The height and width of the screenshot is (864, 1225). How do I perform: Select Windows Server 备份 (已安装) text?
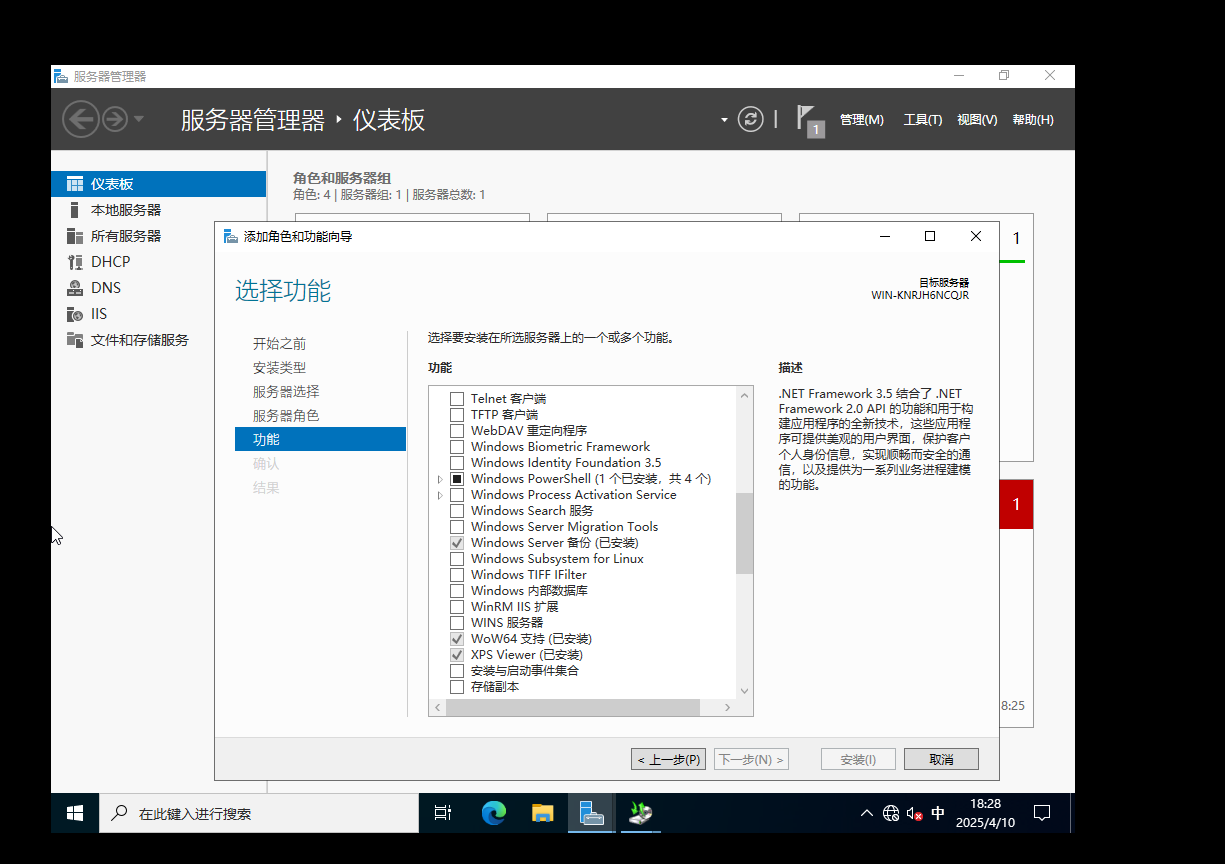click(554, 543)
